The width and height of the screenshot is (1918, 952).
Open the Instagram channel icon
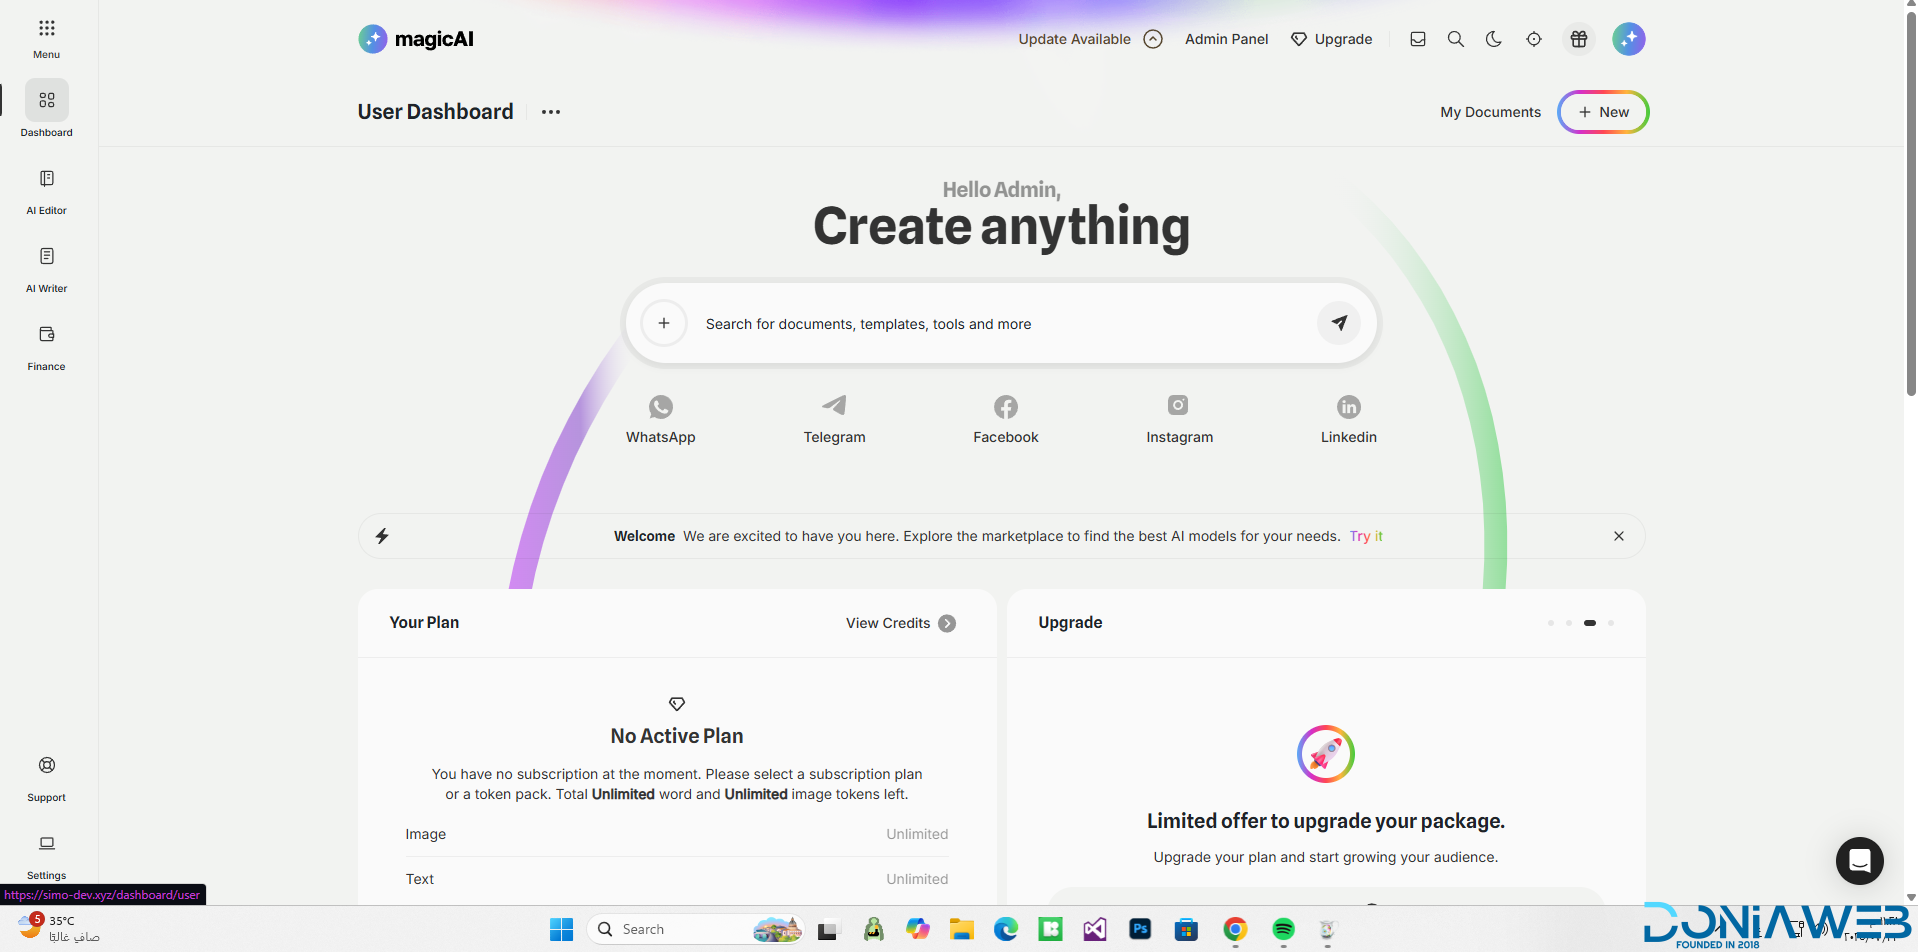(x=1178, y=405)
